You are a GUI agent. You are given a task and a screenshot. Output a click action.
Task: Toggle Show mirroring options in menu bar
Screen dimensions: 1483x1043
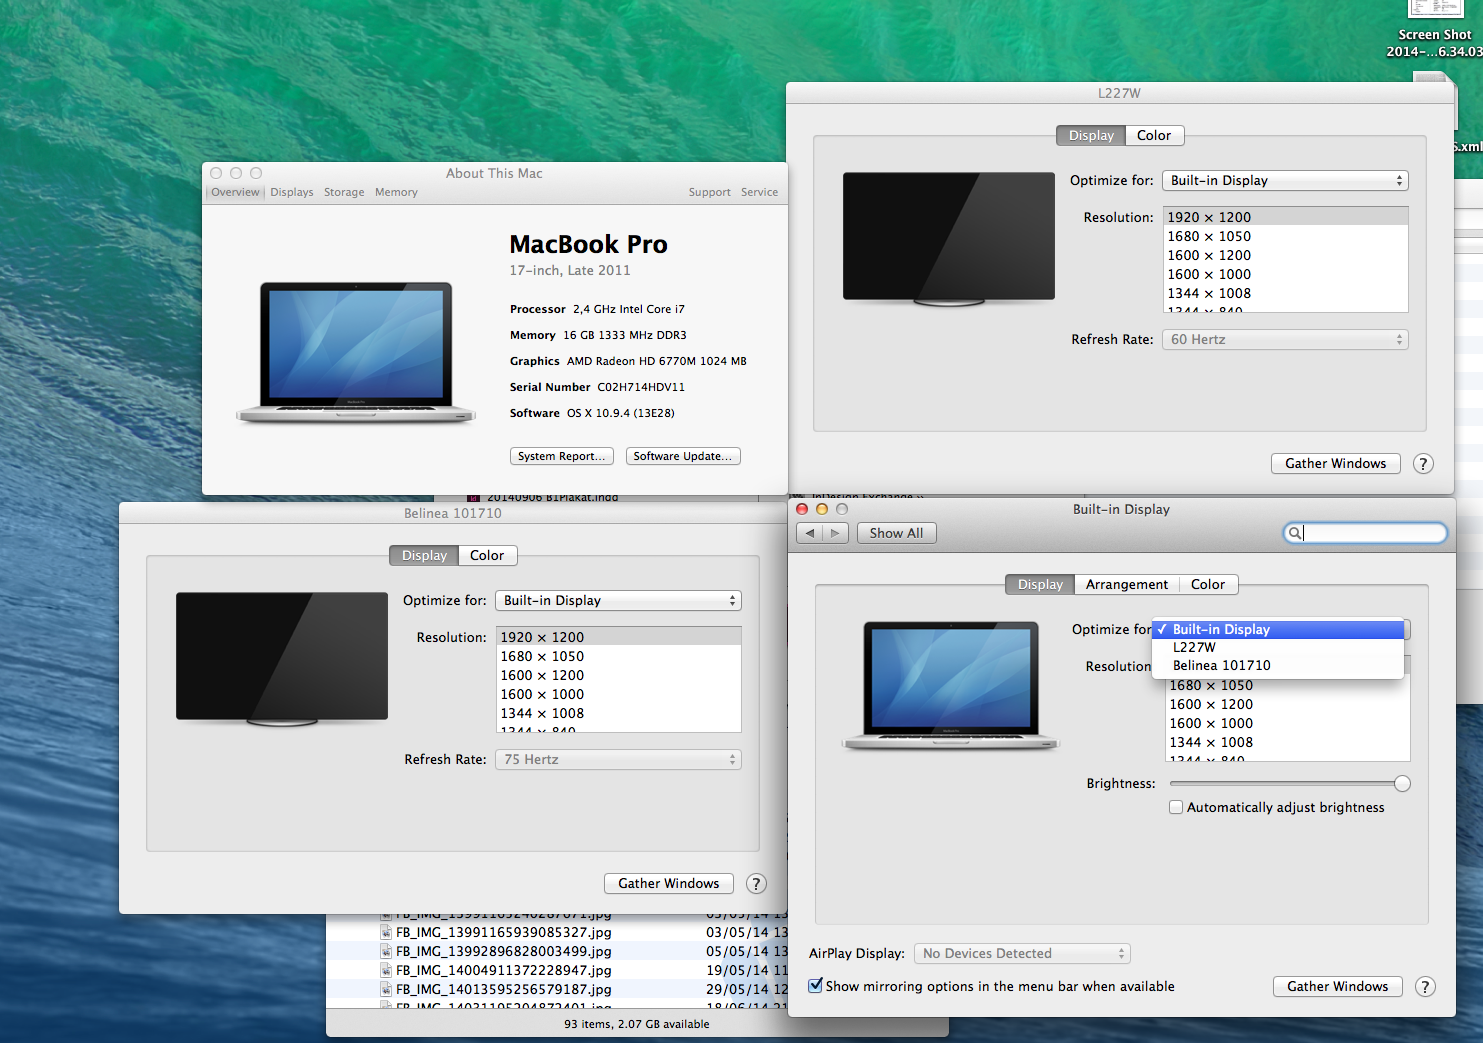pos(816,985)
